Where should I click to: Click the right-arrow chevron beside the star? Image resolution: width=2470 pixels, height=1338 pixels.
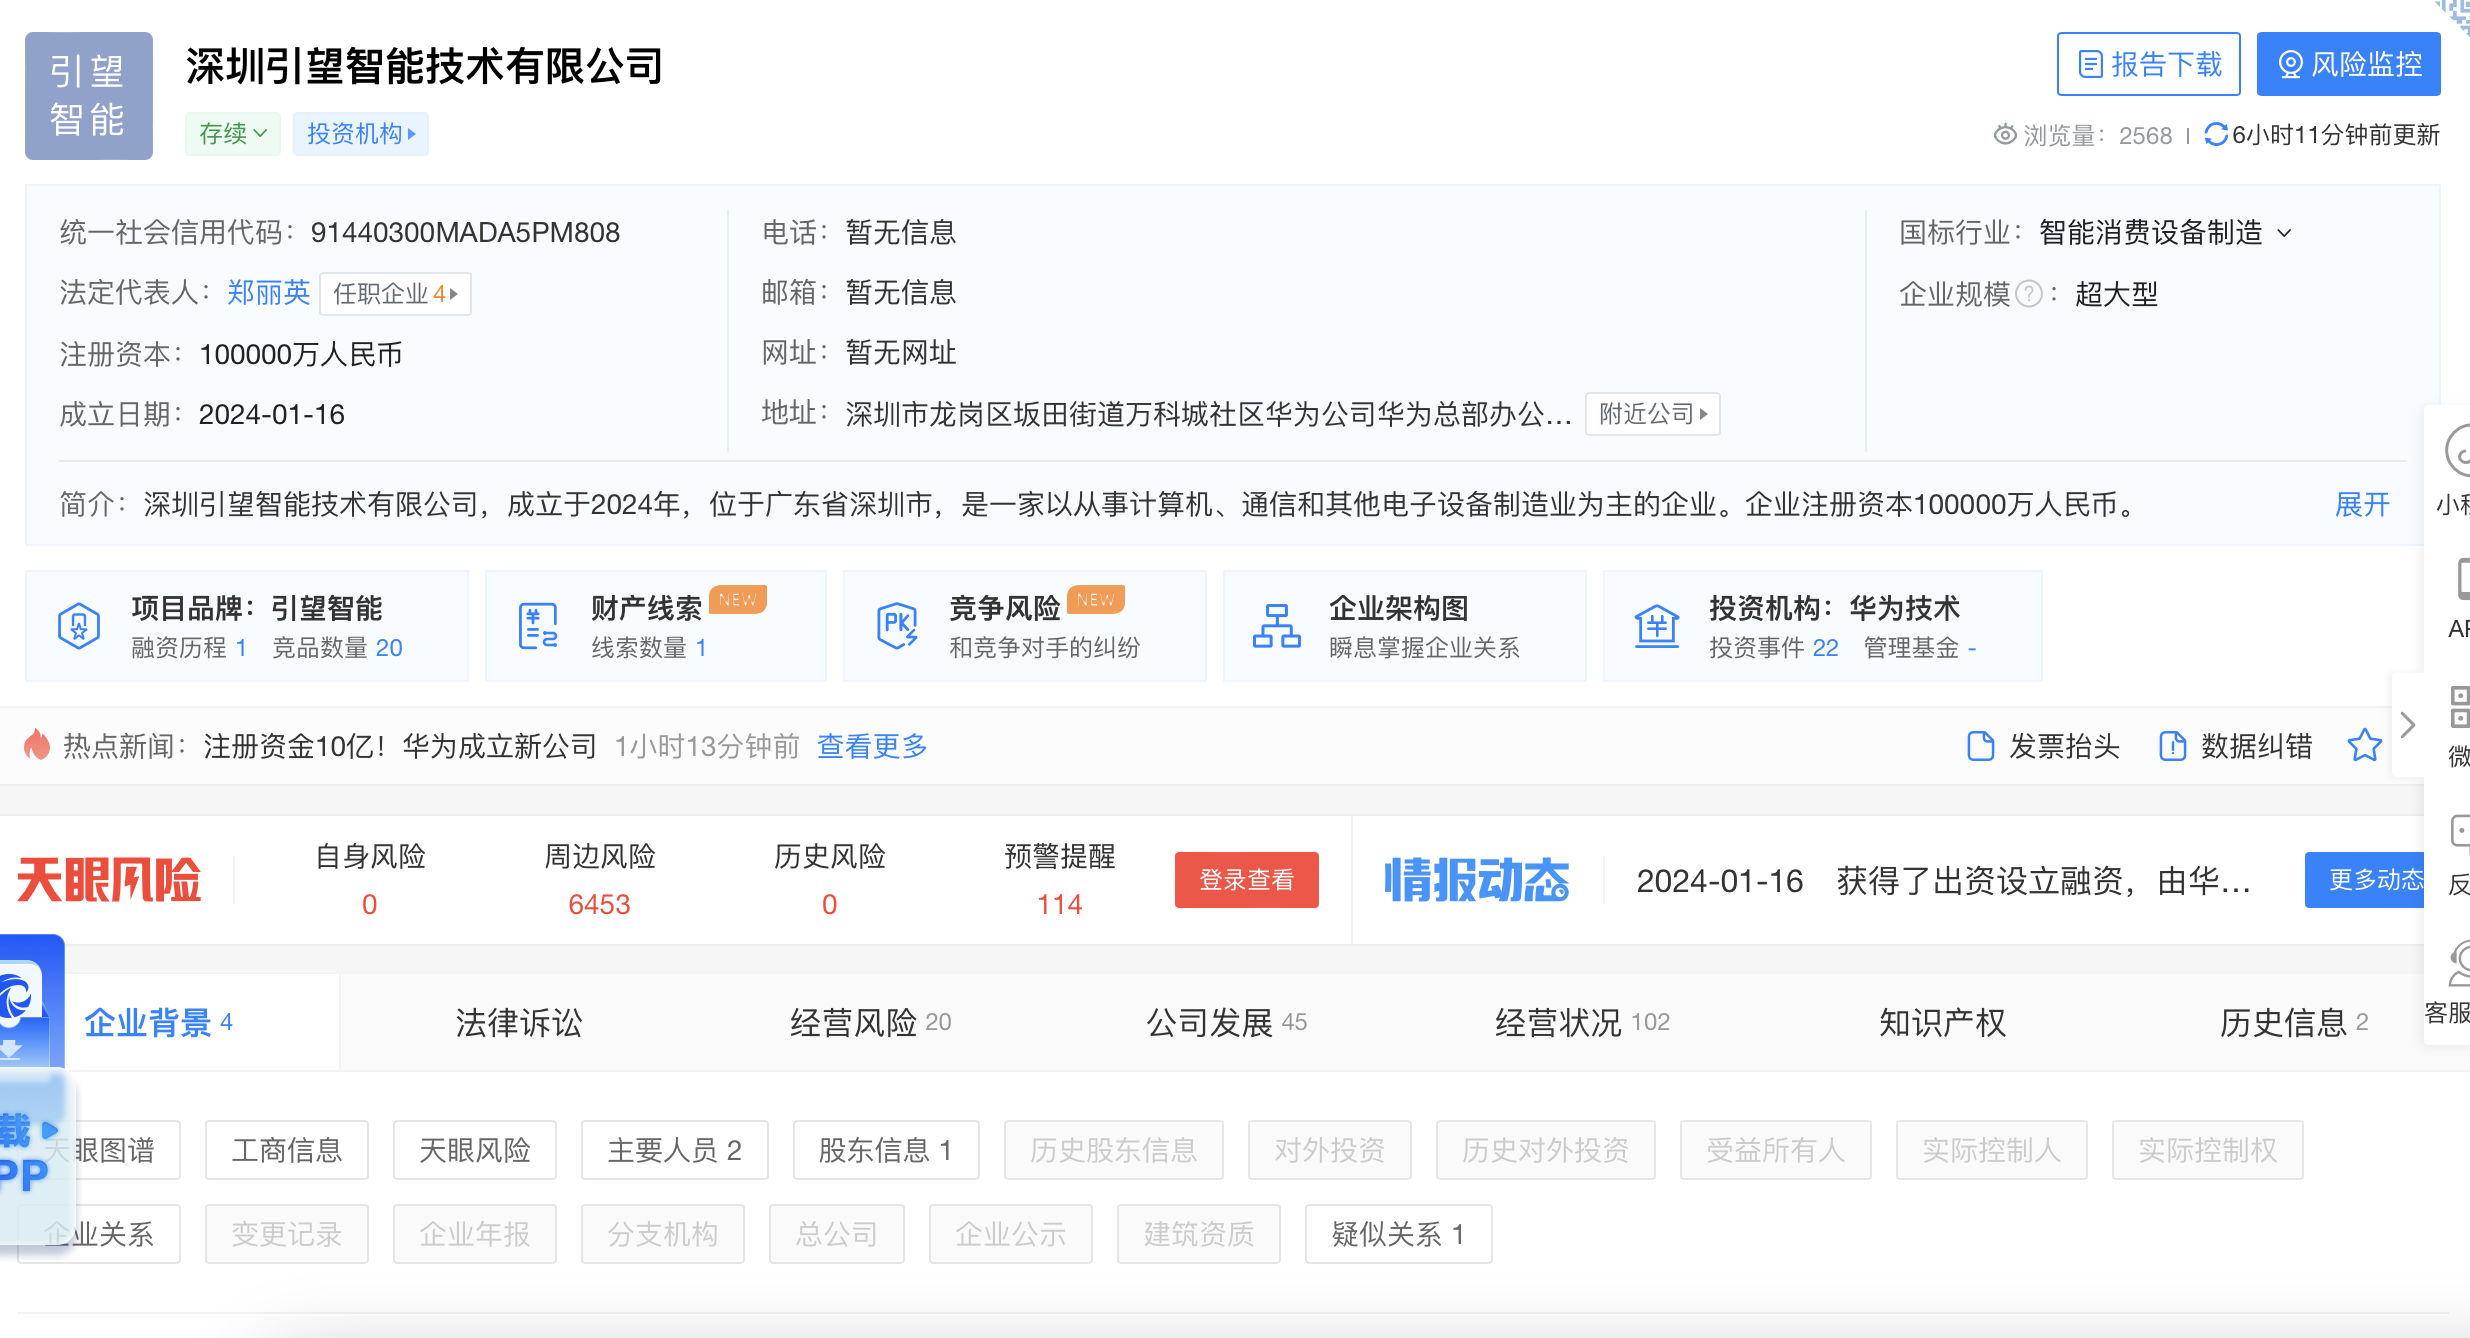2408,725
